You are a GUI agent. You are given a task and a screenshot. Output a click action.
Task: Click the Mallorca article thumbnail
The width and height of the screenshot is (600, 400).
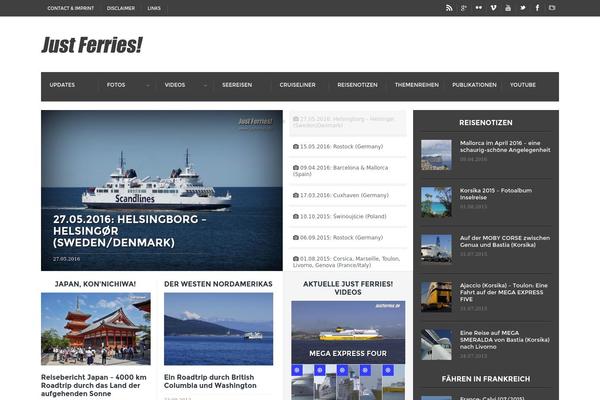tap(436, 155)
